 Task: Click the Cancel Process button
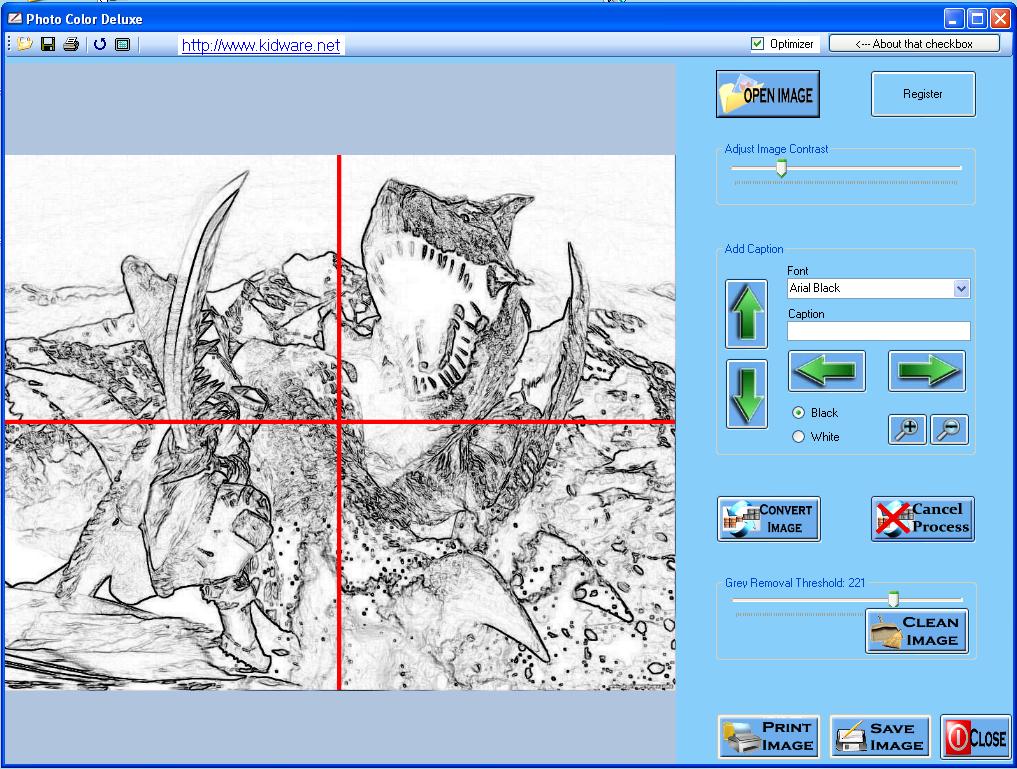tap(923, 519)
